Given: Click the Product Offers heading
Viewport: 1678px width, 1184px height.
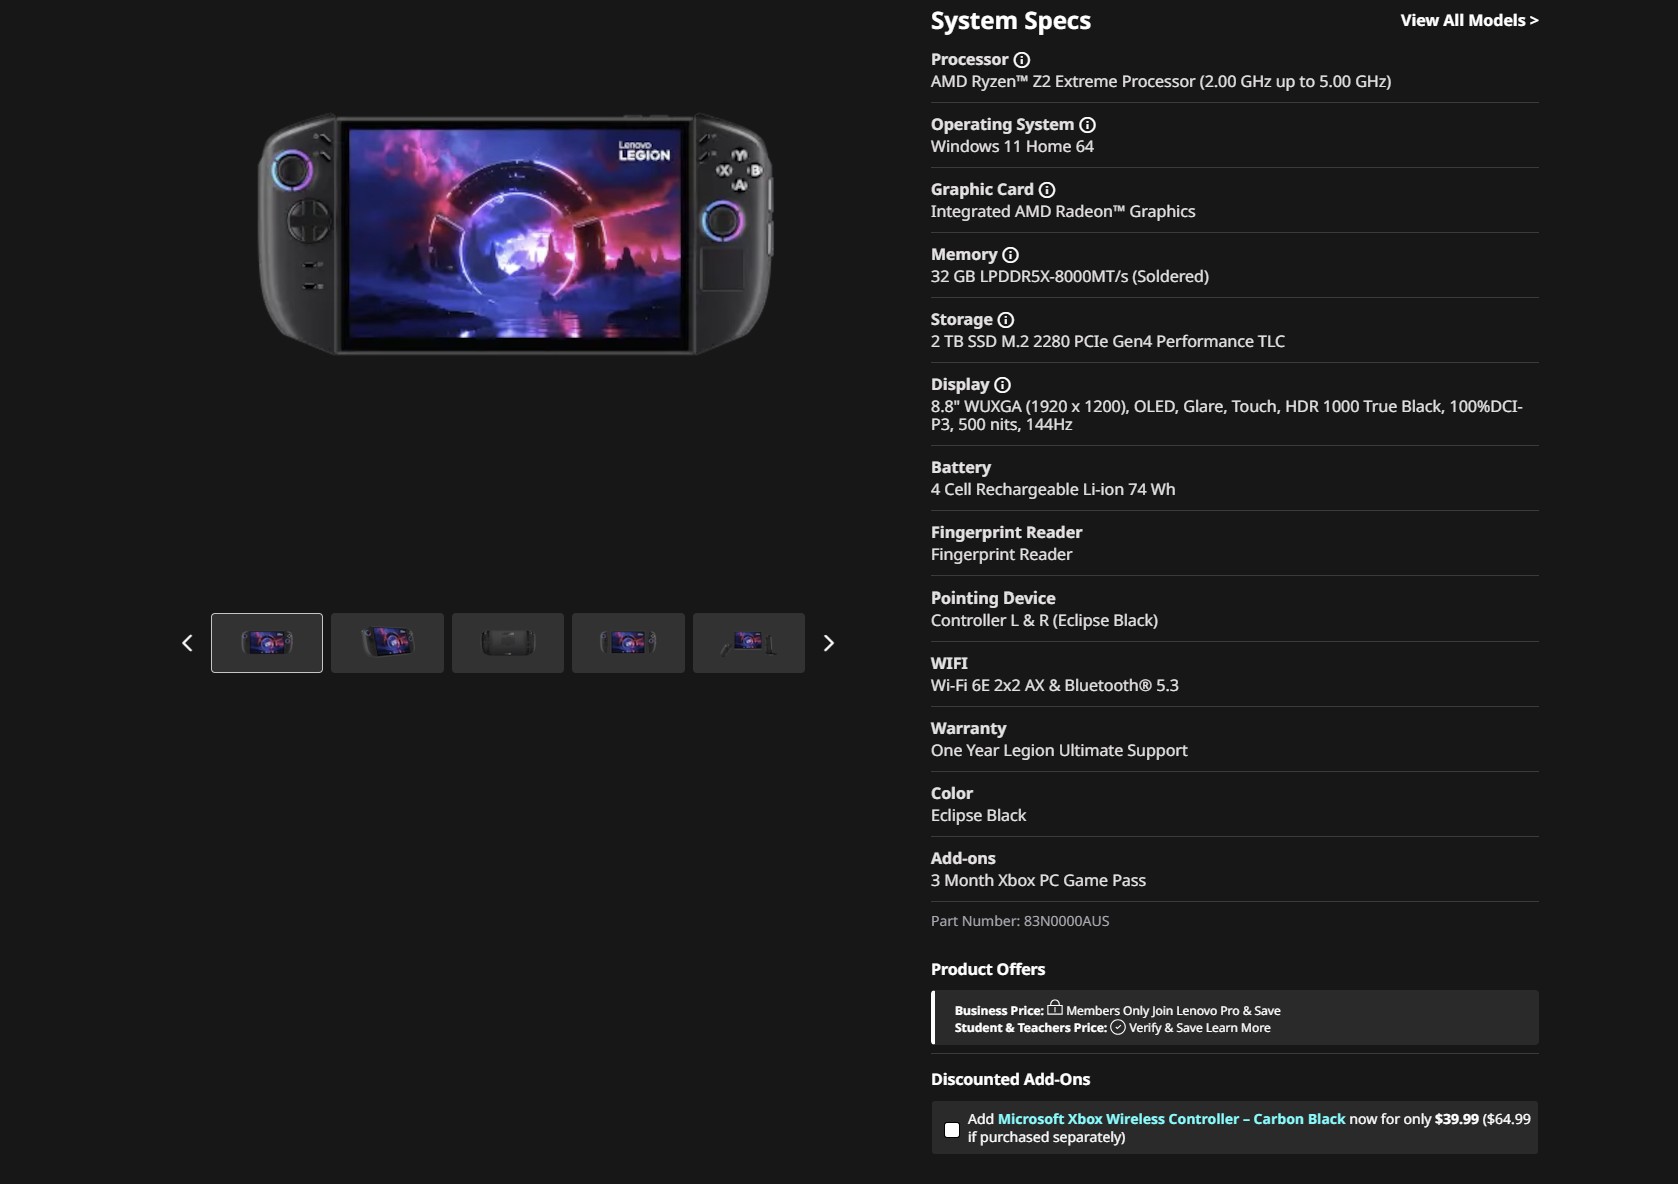Looking at the screenshot, I should [x=988, y=970].
